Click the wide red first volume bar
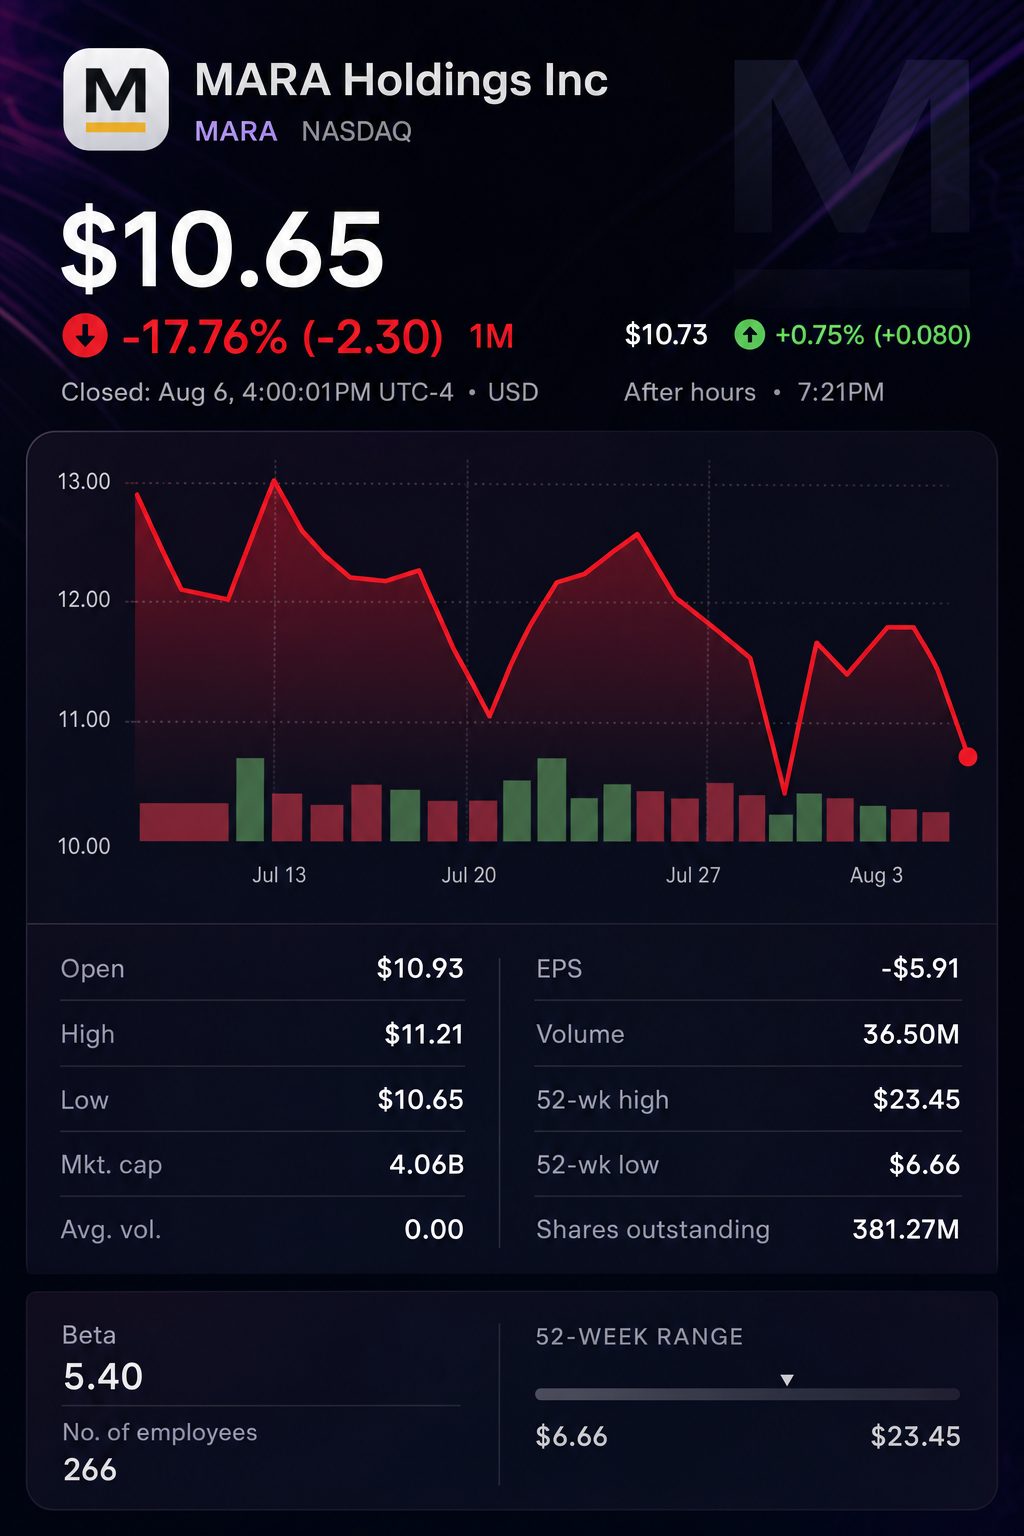Screen dimensions: 1024x1536 [x=184, y=822]
